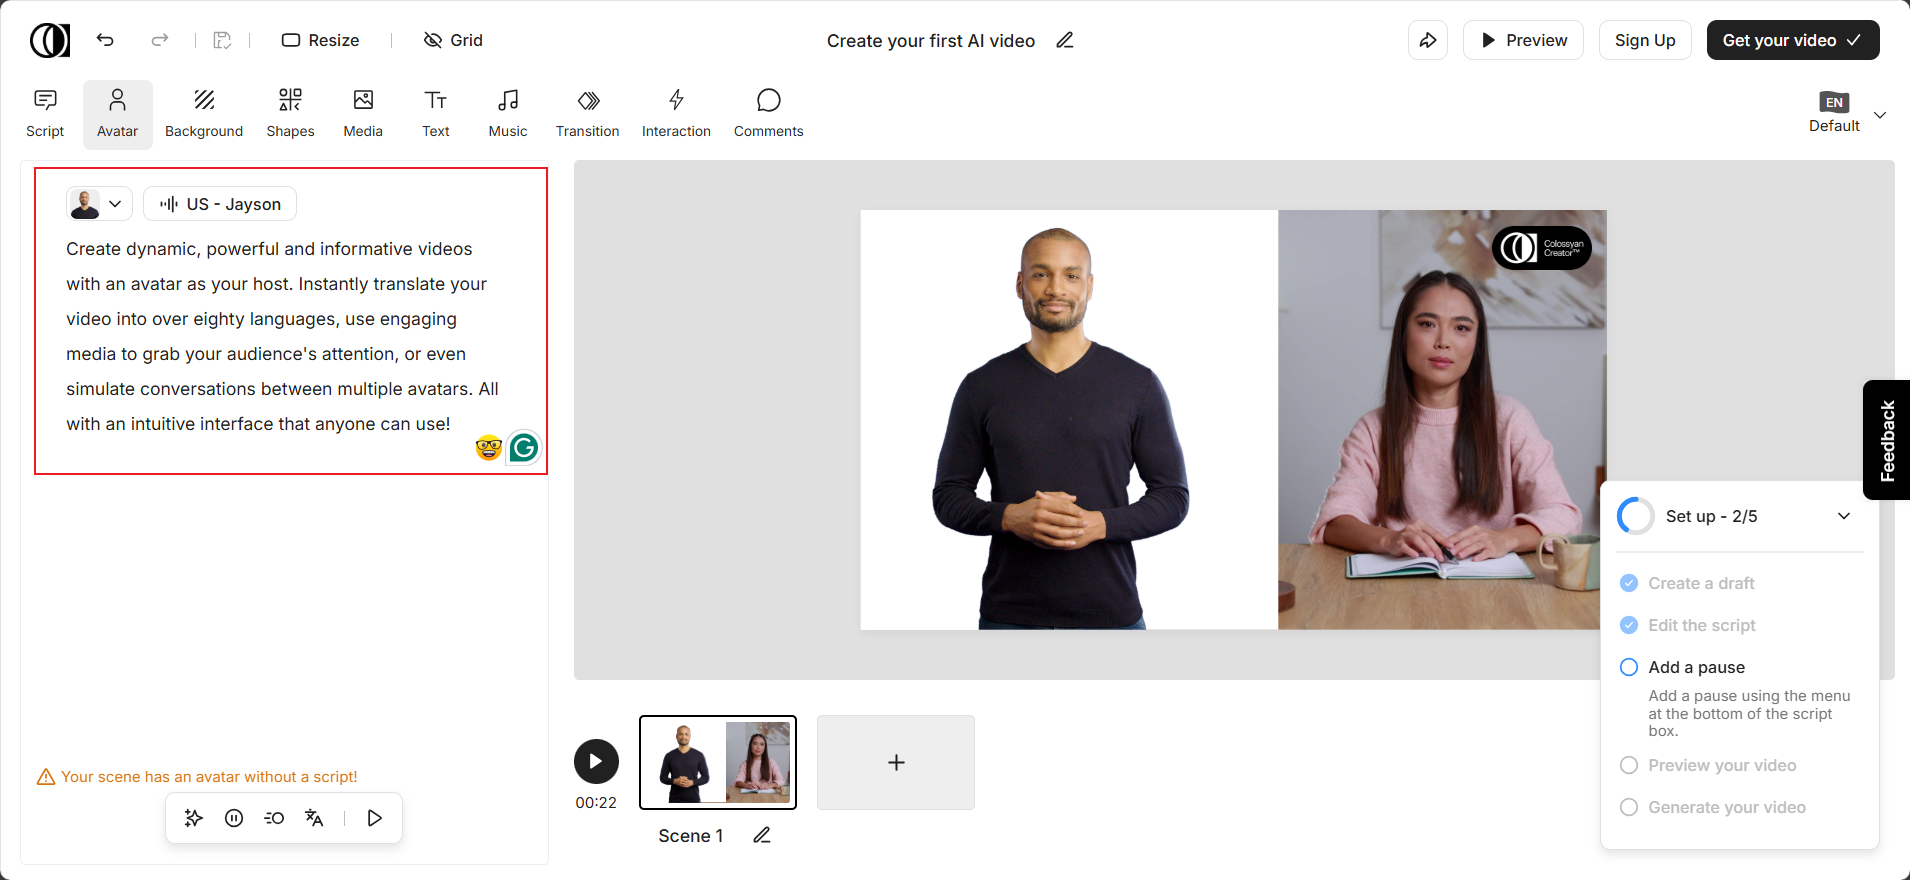This screenshot has height=880, width=1910.
Task: Play the script audio preview
Action: tap(375, 818)
